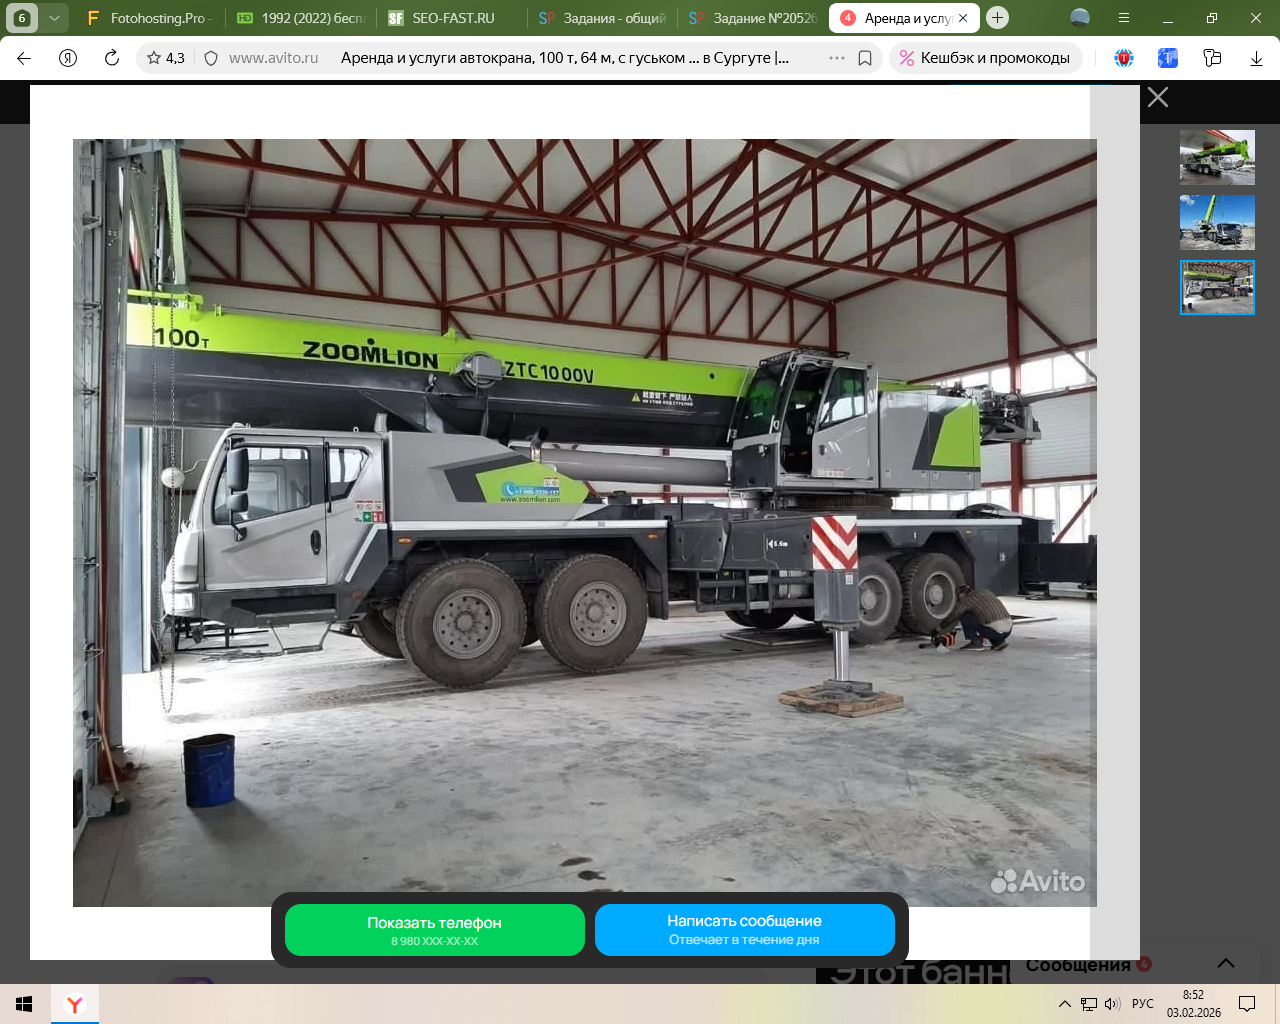Open the blue translator extension icon
The width and height of the screenshot is (1280, 1024).
point(1168,58)
